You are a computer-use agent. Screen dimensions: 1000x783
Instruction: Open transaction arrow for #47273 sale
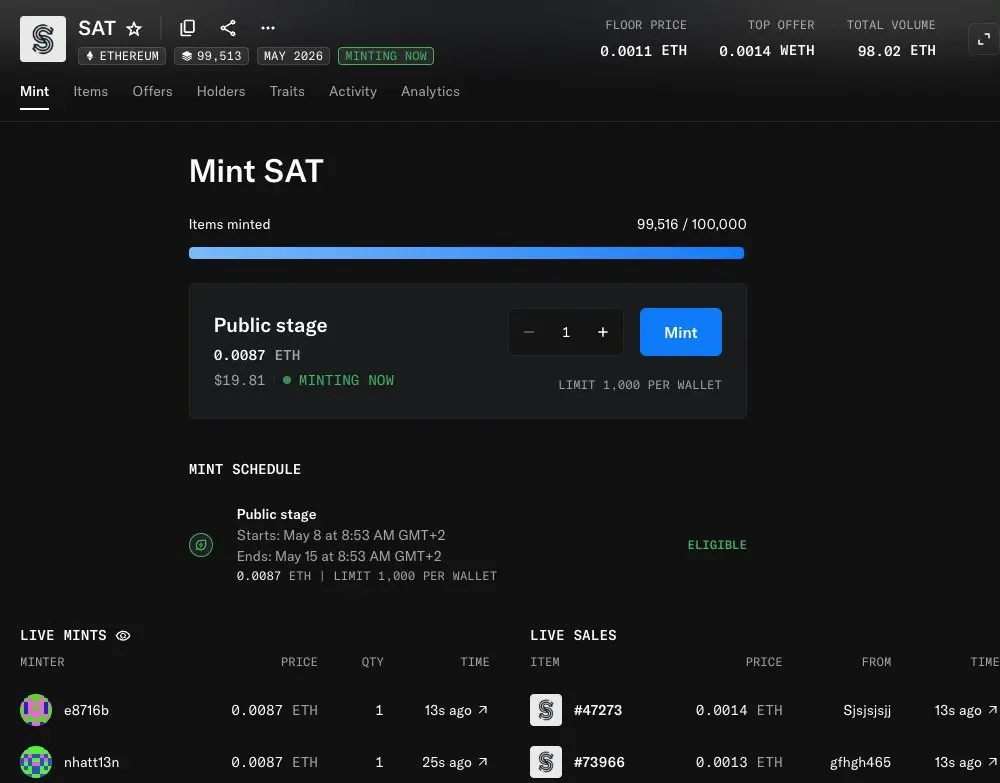coord(992,710)
